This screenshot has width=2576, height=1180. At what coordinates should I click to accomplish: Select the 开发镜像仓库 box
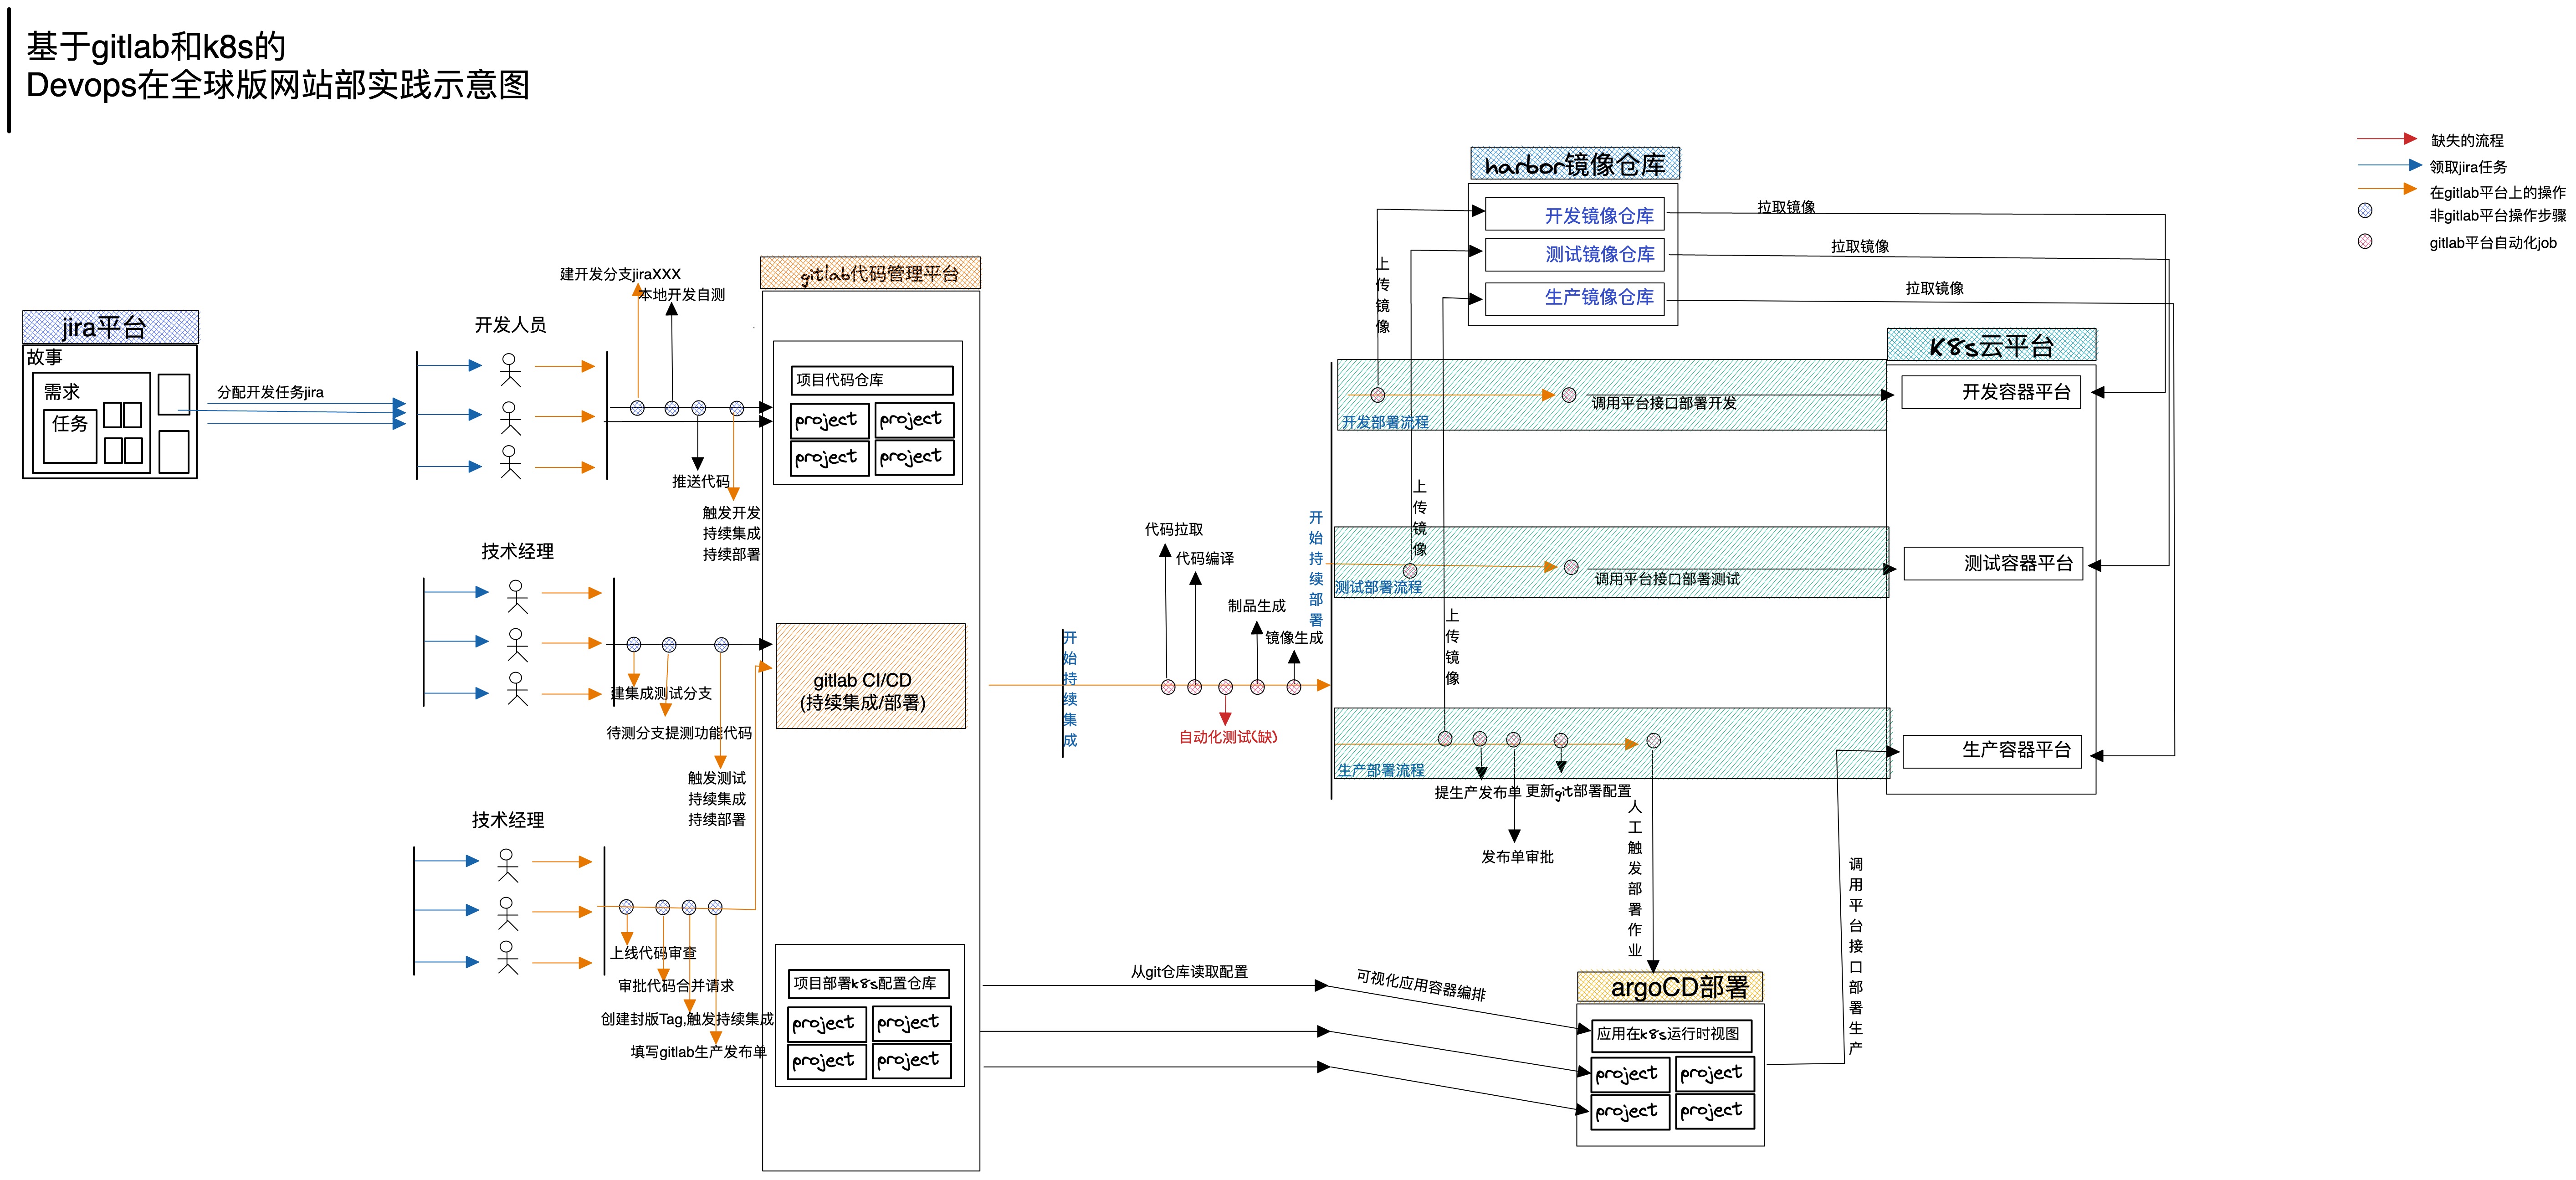1575,215
